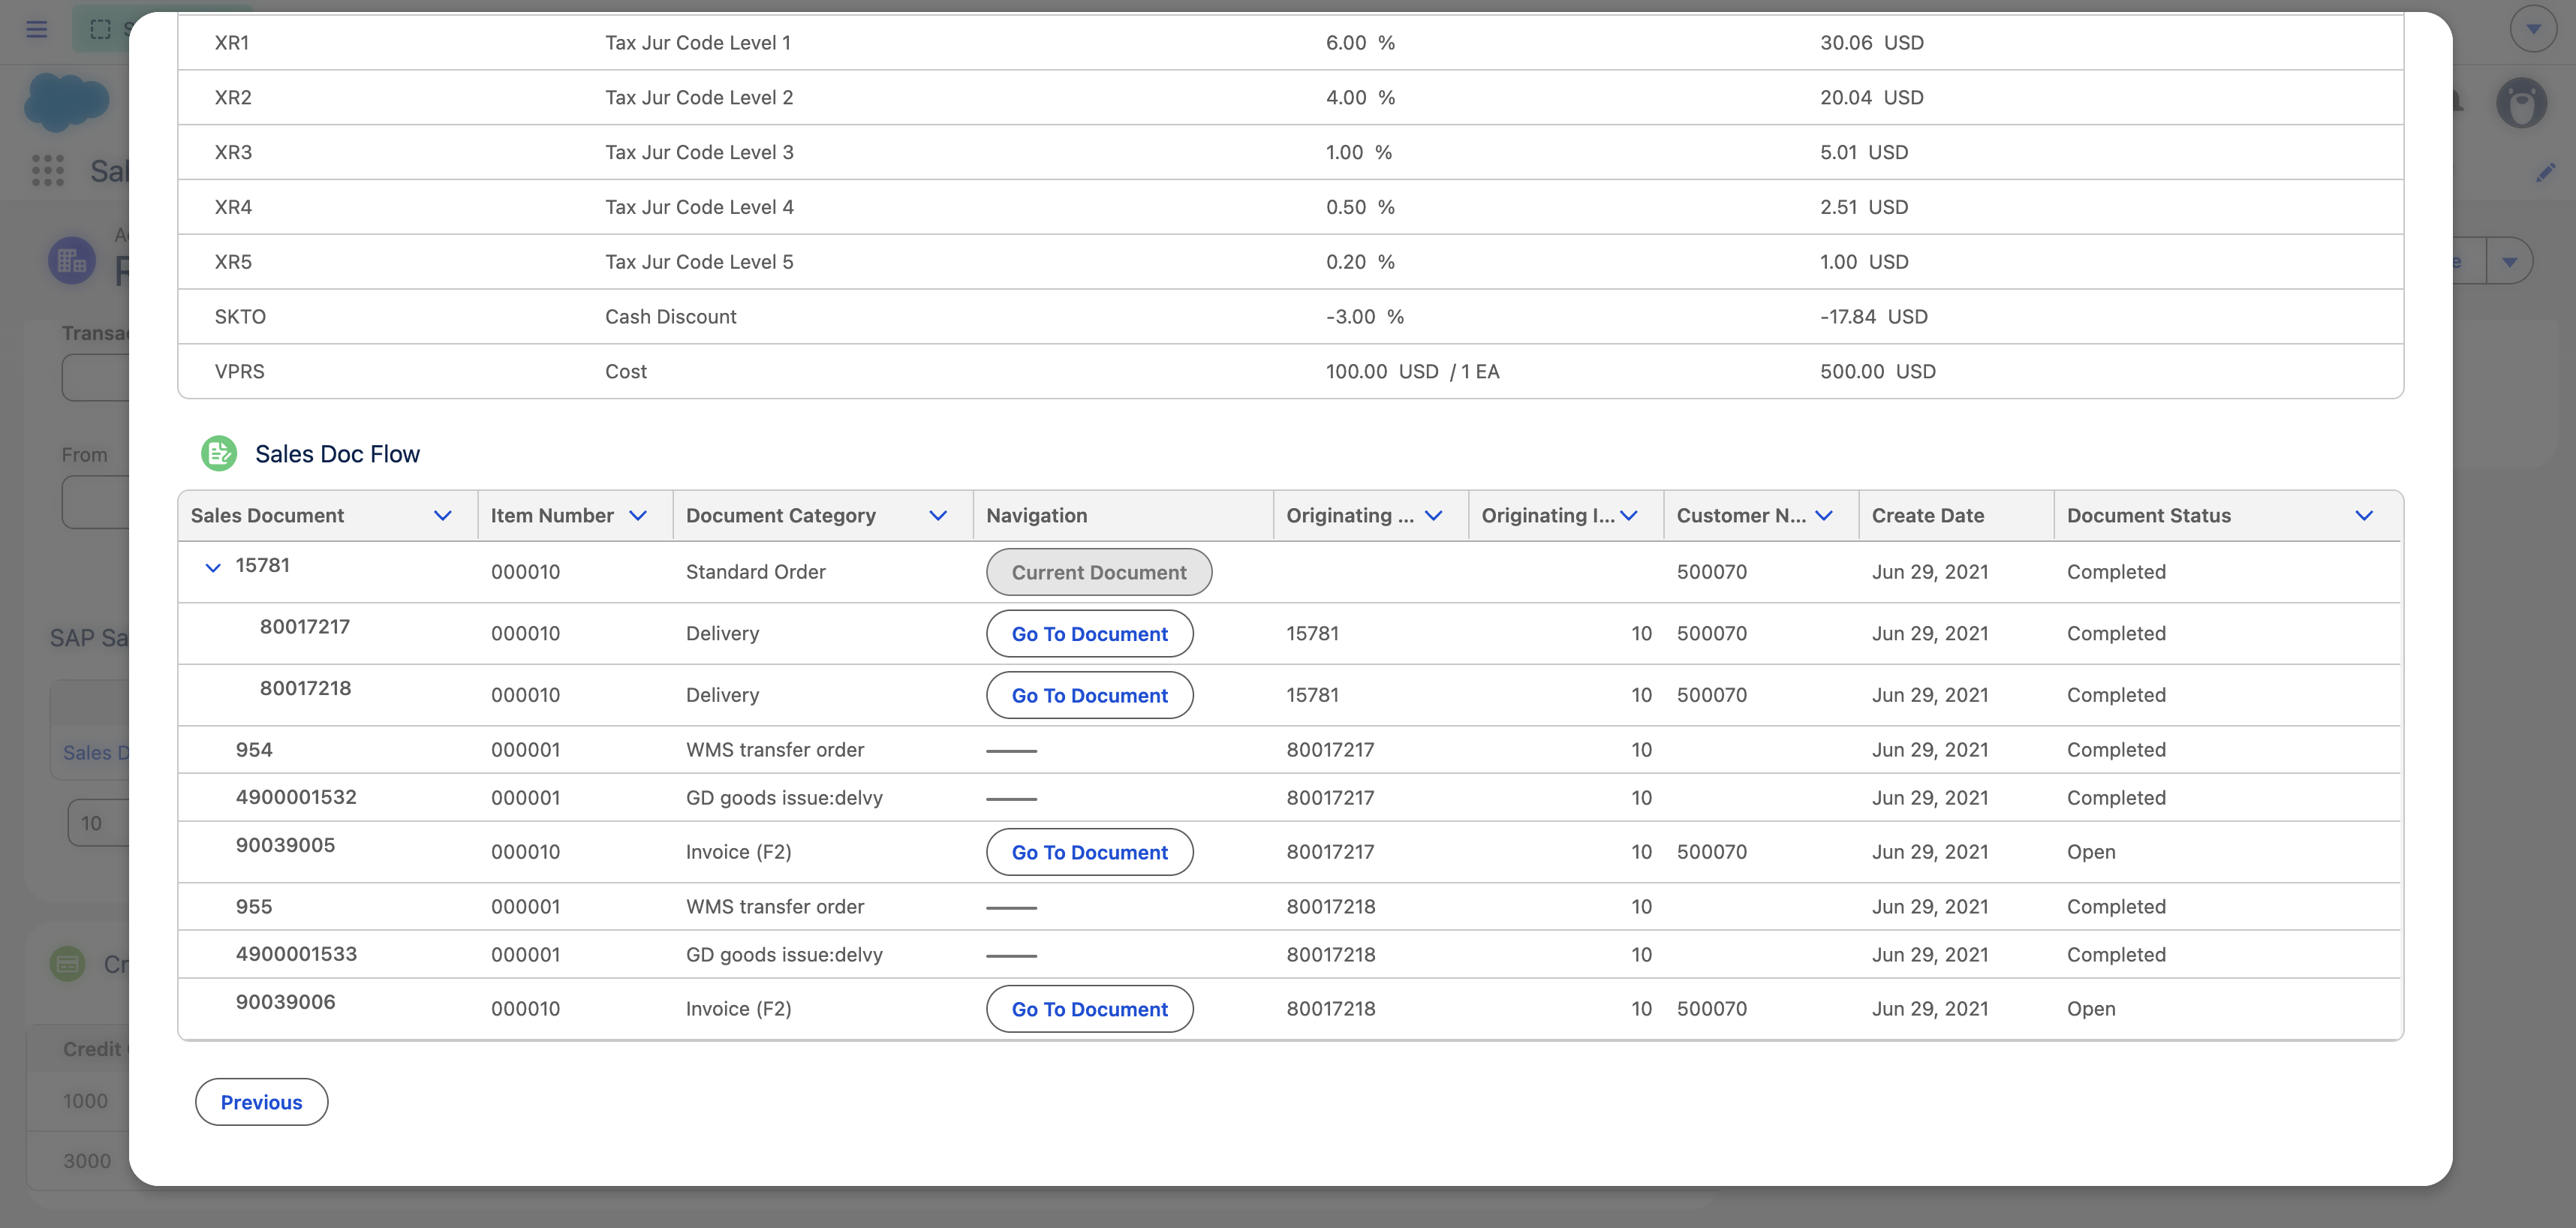Open Document Category column menu

[x=938, y=515]
